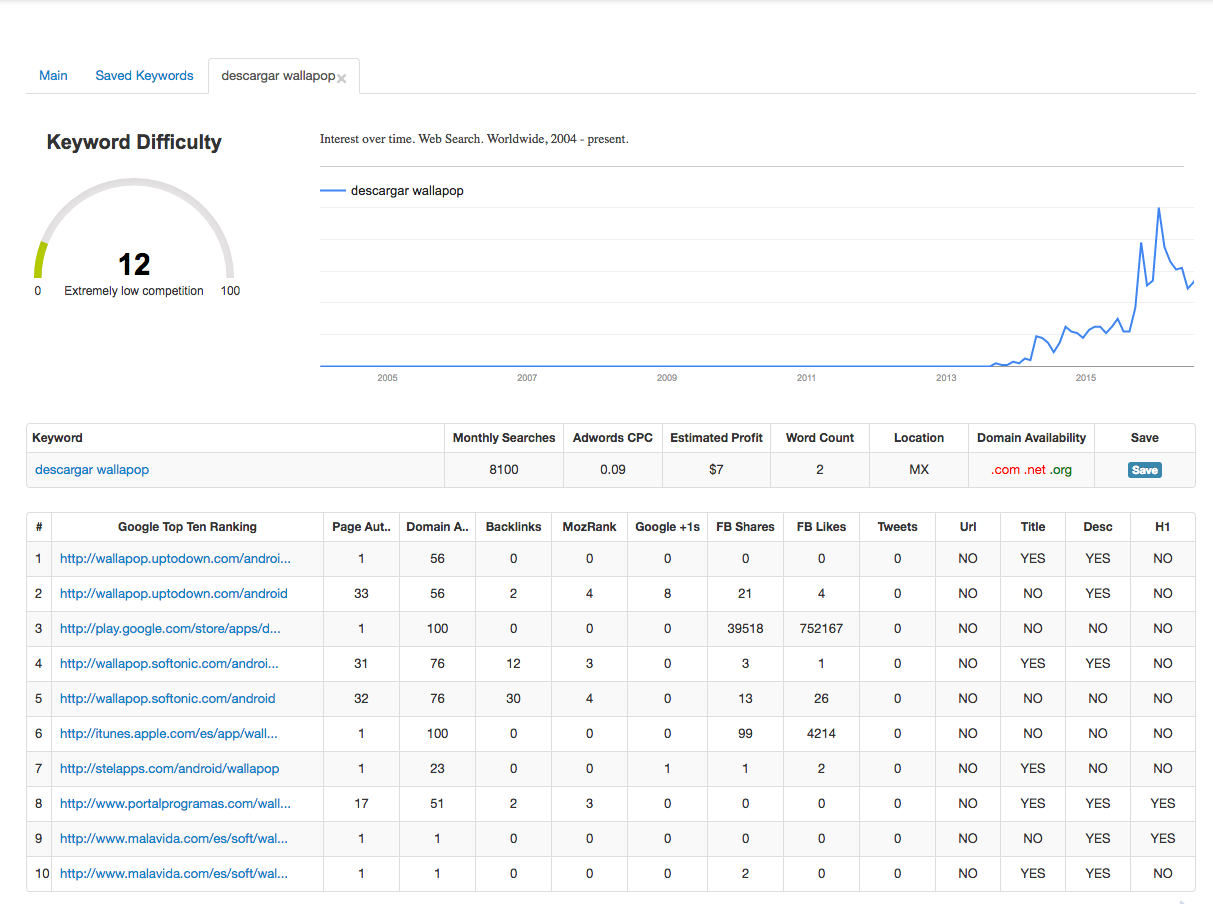Click the MozRank column header
The width and height of the screenshot is (1213, 904).
[589, 527]
